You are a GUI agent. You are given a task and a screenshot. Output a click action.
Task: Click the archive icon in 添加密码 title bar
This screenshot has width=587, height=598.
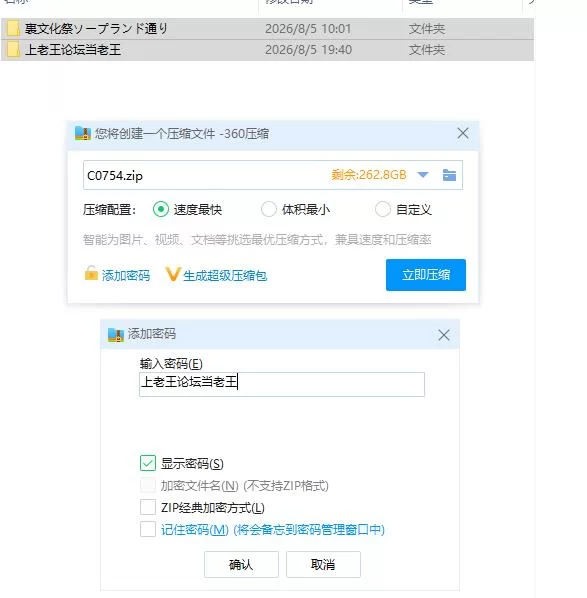pos(116,334)
